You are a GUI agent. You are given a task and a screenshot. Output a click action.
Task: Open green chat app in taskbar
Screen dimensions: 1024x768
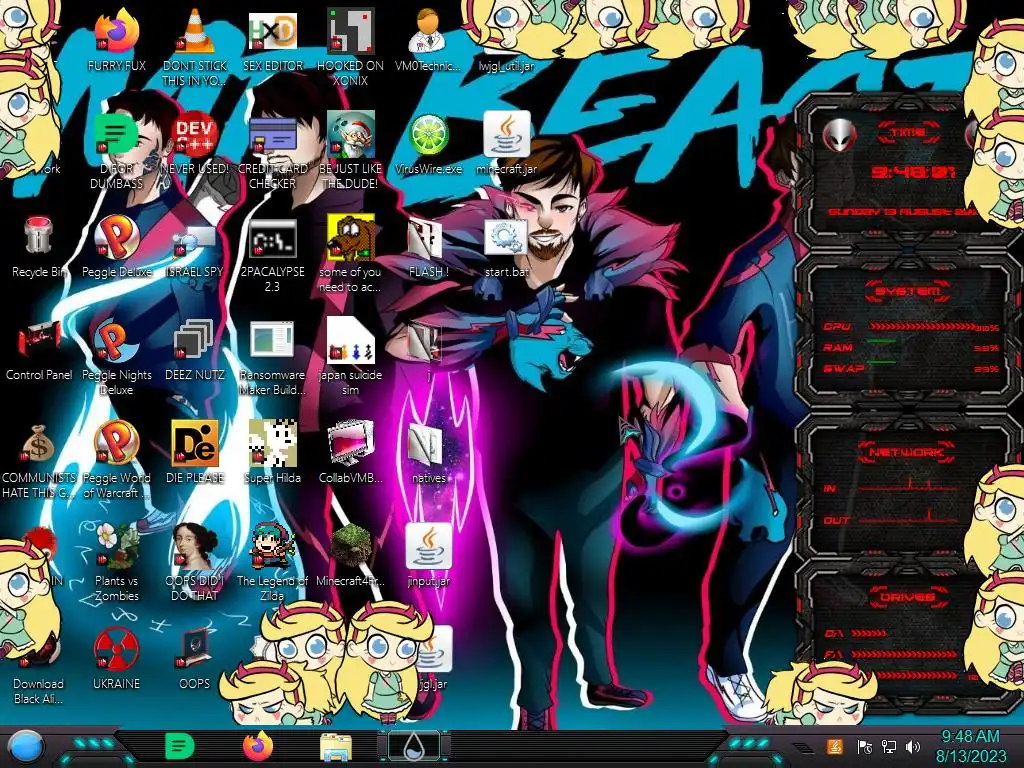[x=180, y=746]
